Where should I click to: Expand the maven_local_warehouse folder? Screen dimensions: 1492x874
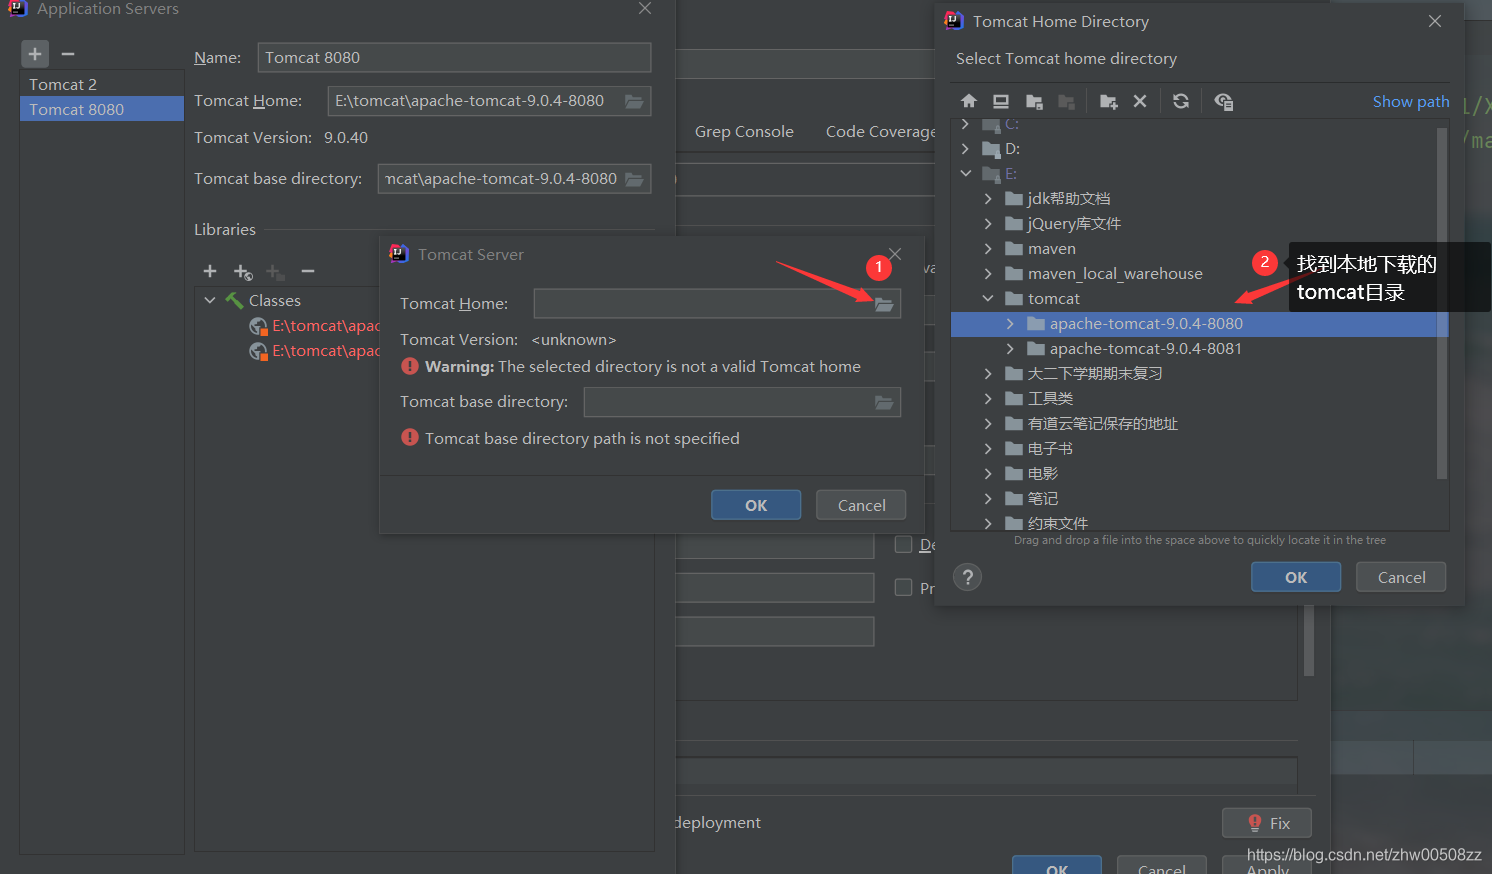click(x=988, y=273)
